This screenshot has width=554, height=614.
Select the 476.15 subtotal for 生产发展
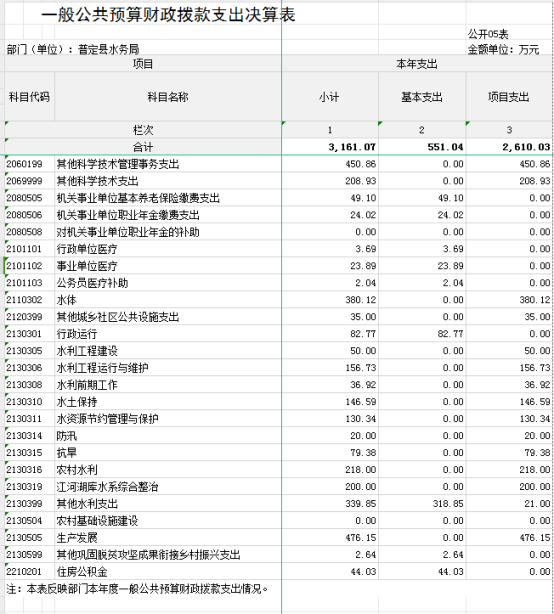pos(330,538)
